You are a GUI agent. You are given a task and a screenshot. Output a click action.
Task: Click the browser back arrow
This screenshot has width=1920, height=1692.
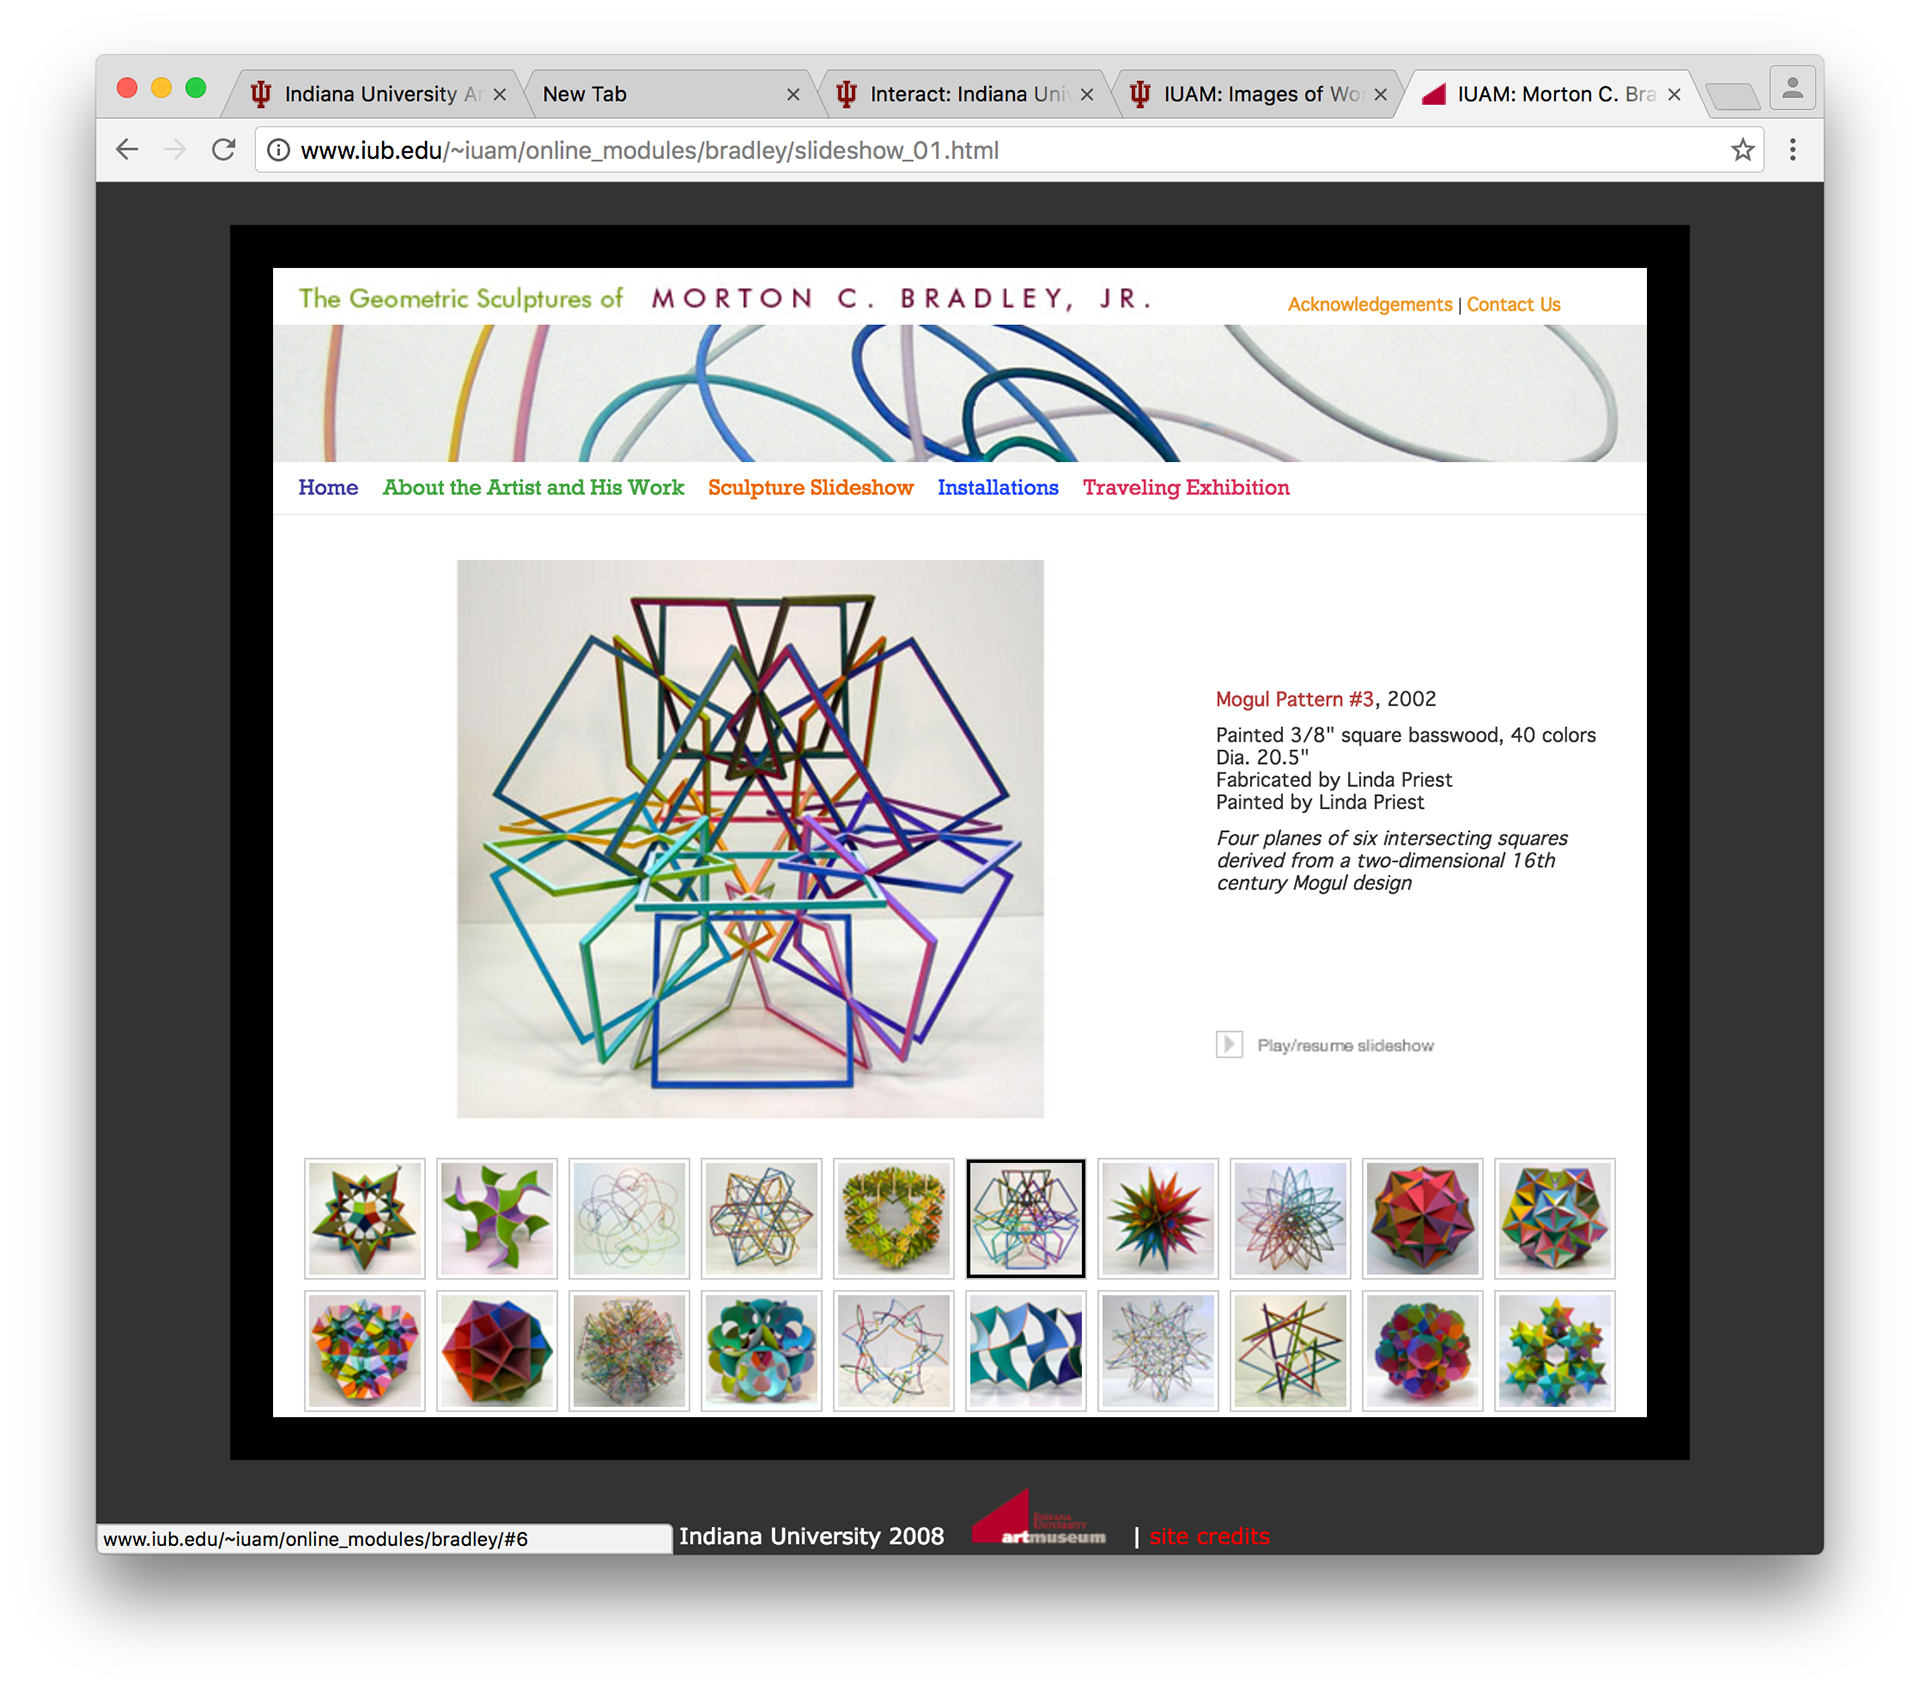(127, 150)
